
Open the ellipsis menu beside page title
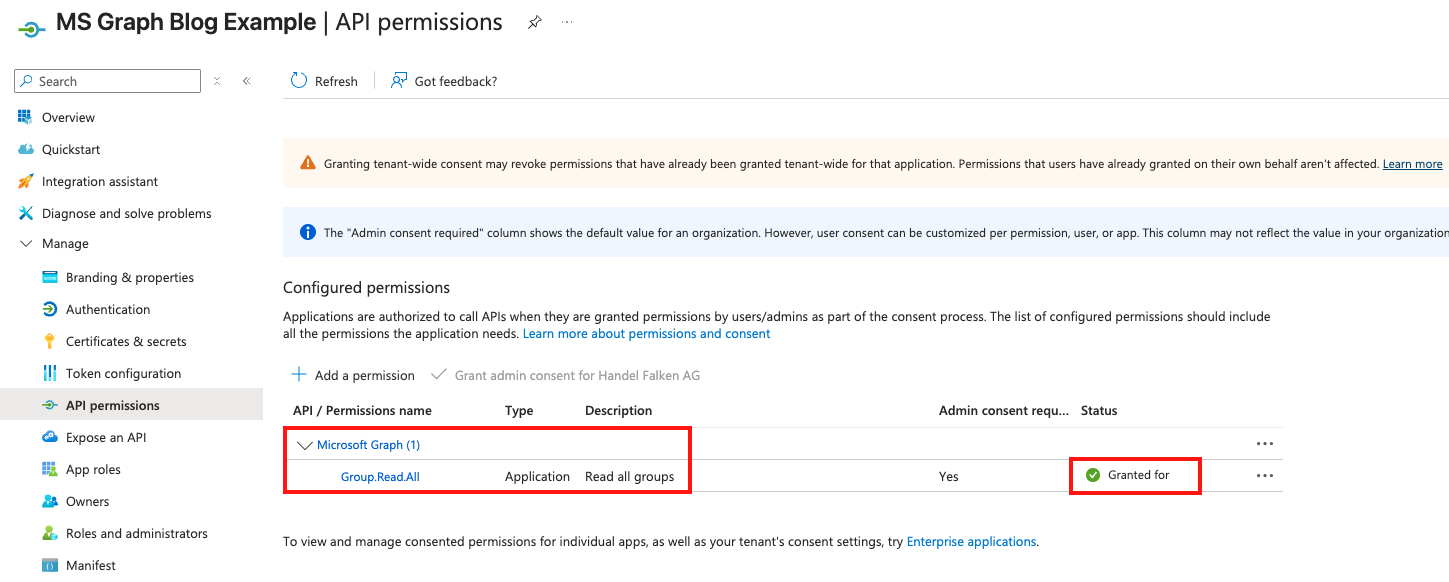click(567, 22)
